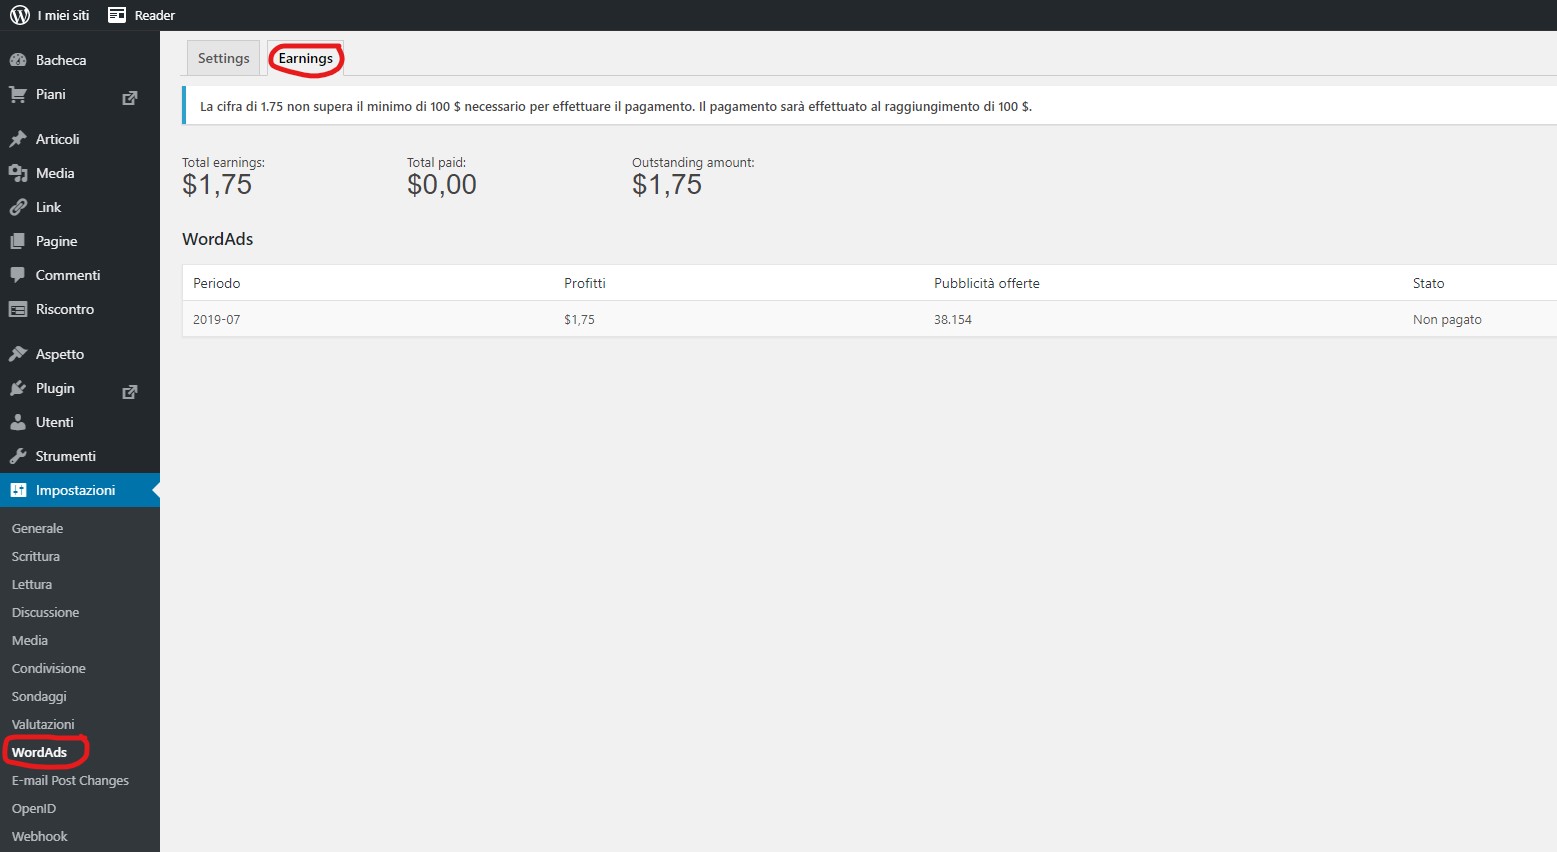Image resolution: width=1557 pixels, height=852 pixels.
Task: Open the Reader icon in top bar
Action: coord(117,15)
